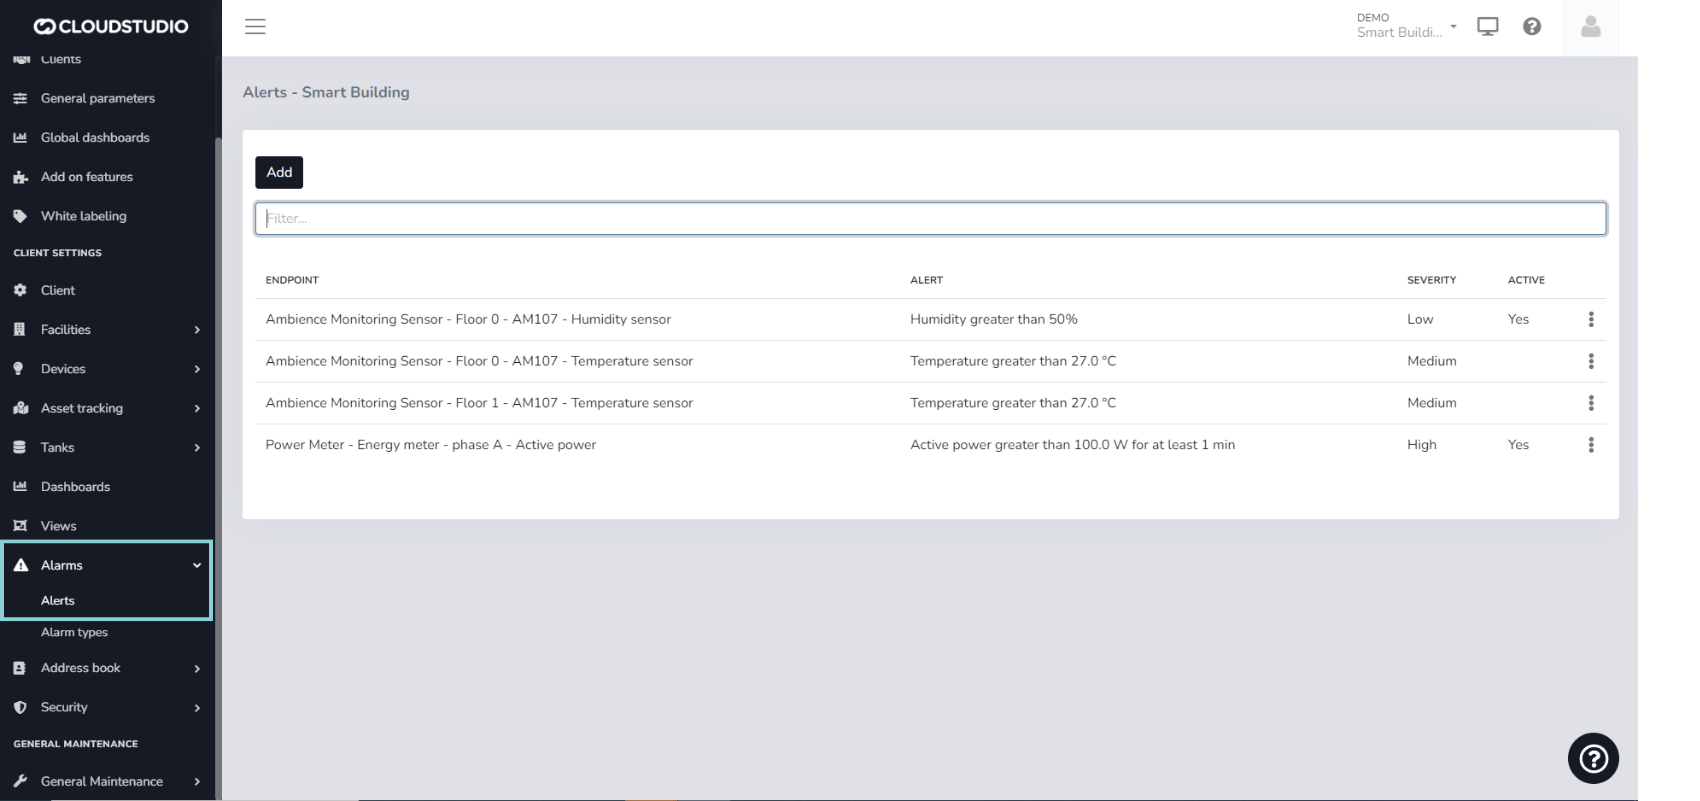Expand the Devices menu section
The height and width of the screenshot is (801, 1700).
tap(107, 369)
